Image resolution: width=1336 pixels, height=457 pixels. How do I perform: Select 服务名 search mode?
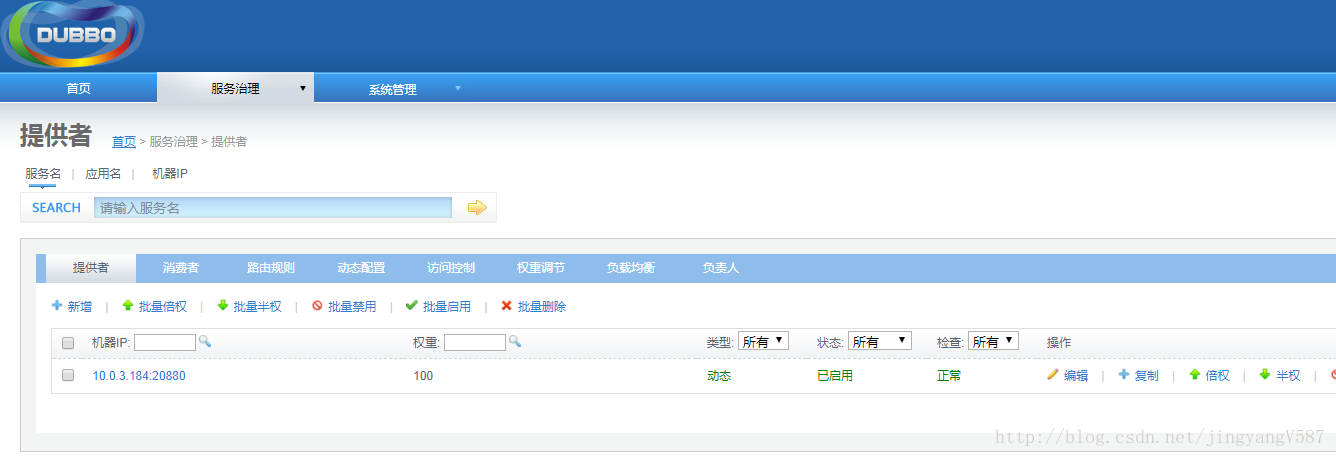click(43, 173)
